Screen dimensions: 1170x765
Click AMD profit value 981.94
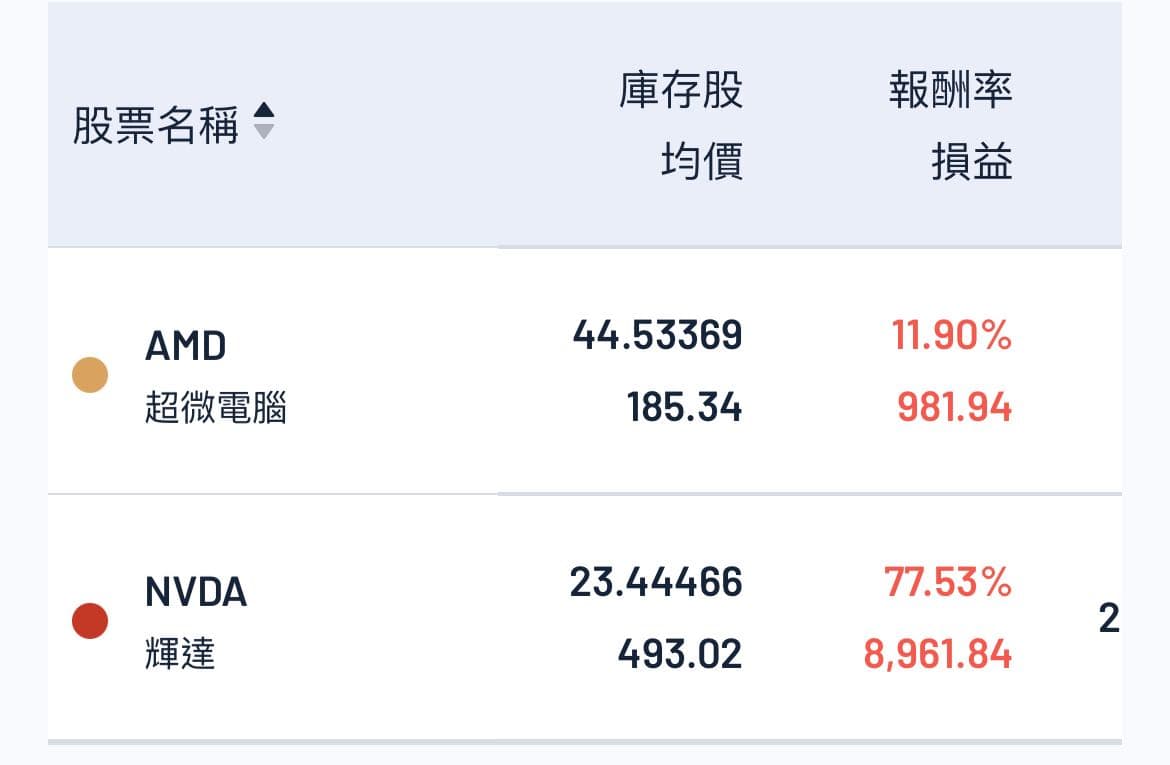click(x=954, y=408)
